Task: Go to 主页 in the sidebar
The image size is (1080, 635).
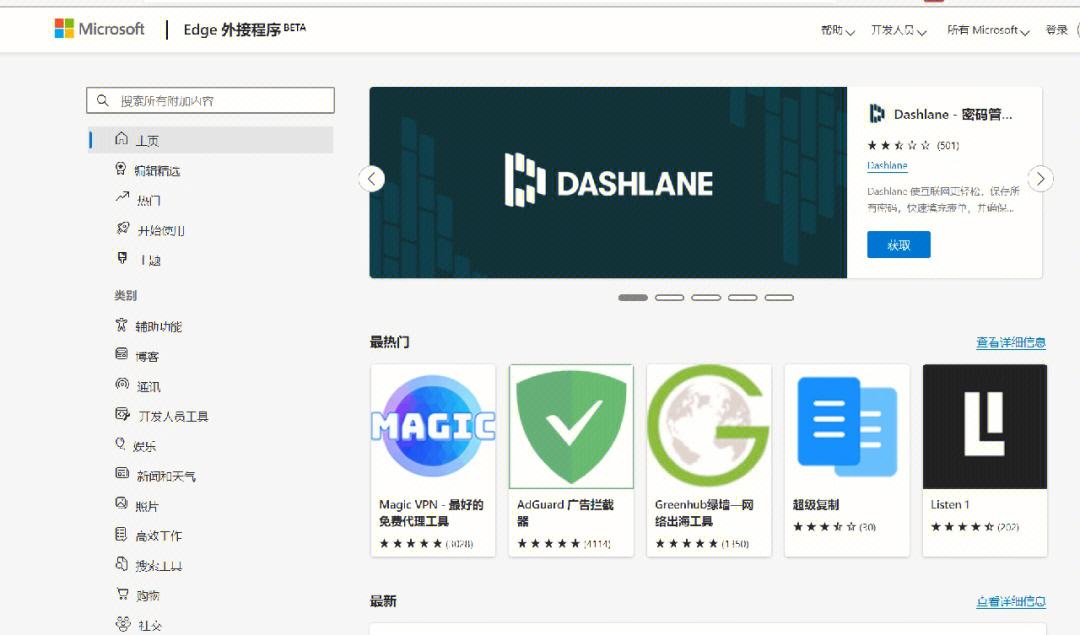Action: [211, 140]
